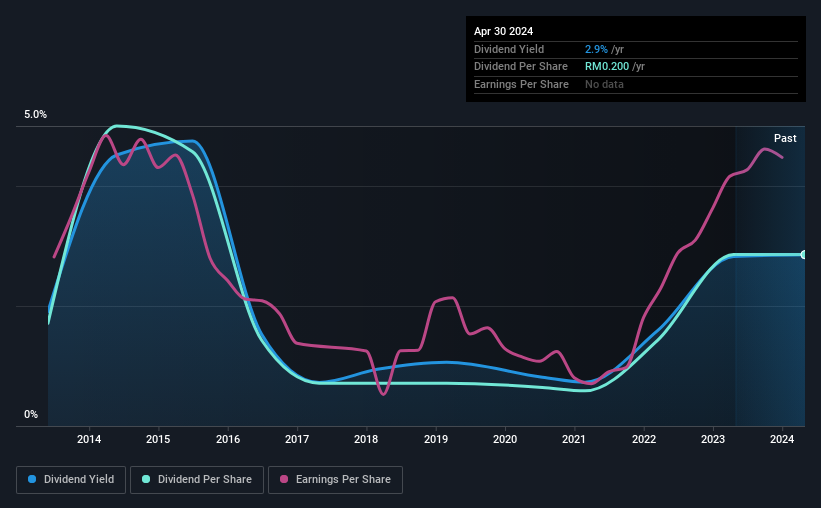Screen dimensions: 821x508
Task: Click the 5.0% y-axis label
Action: [x=35, y=114]
